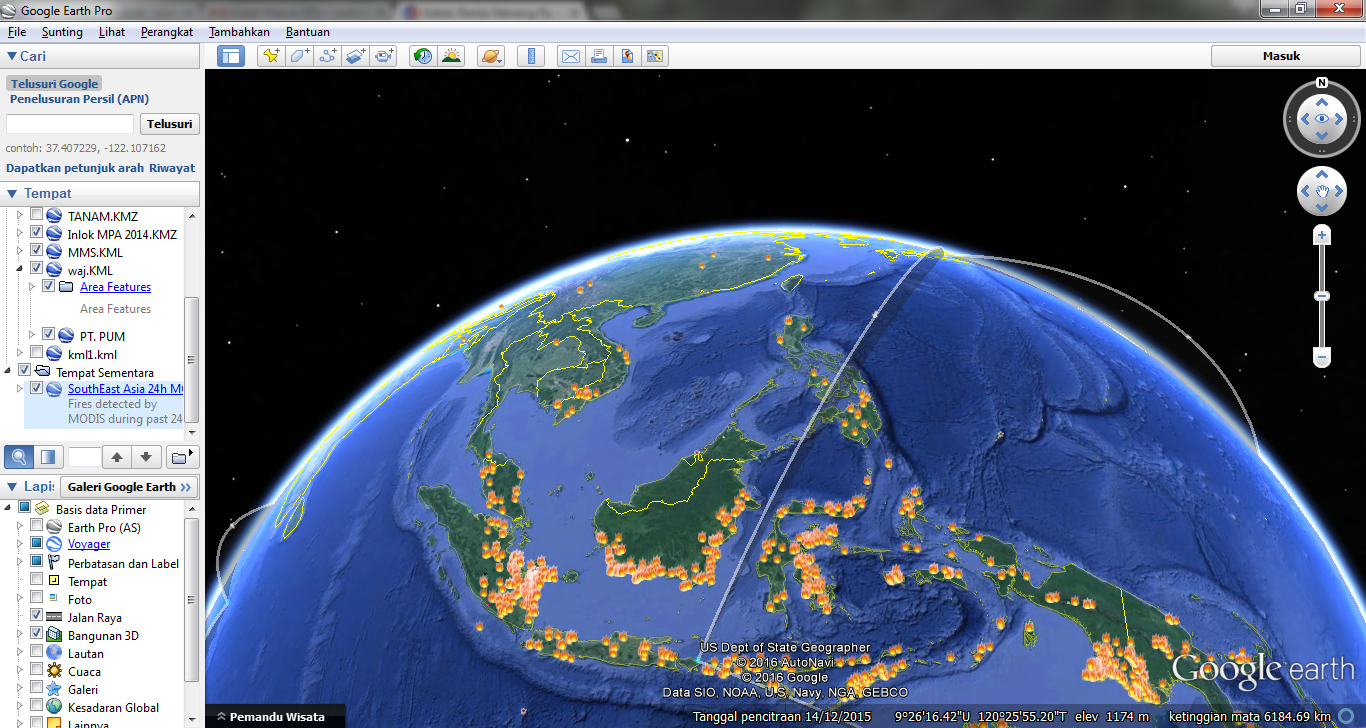Enable the Cuaca layer checkbox
This screenshot has height=728, width=1366.
tap(36, 670)
